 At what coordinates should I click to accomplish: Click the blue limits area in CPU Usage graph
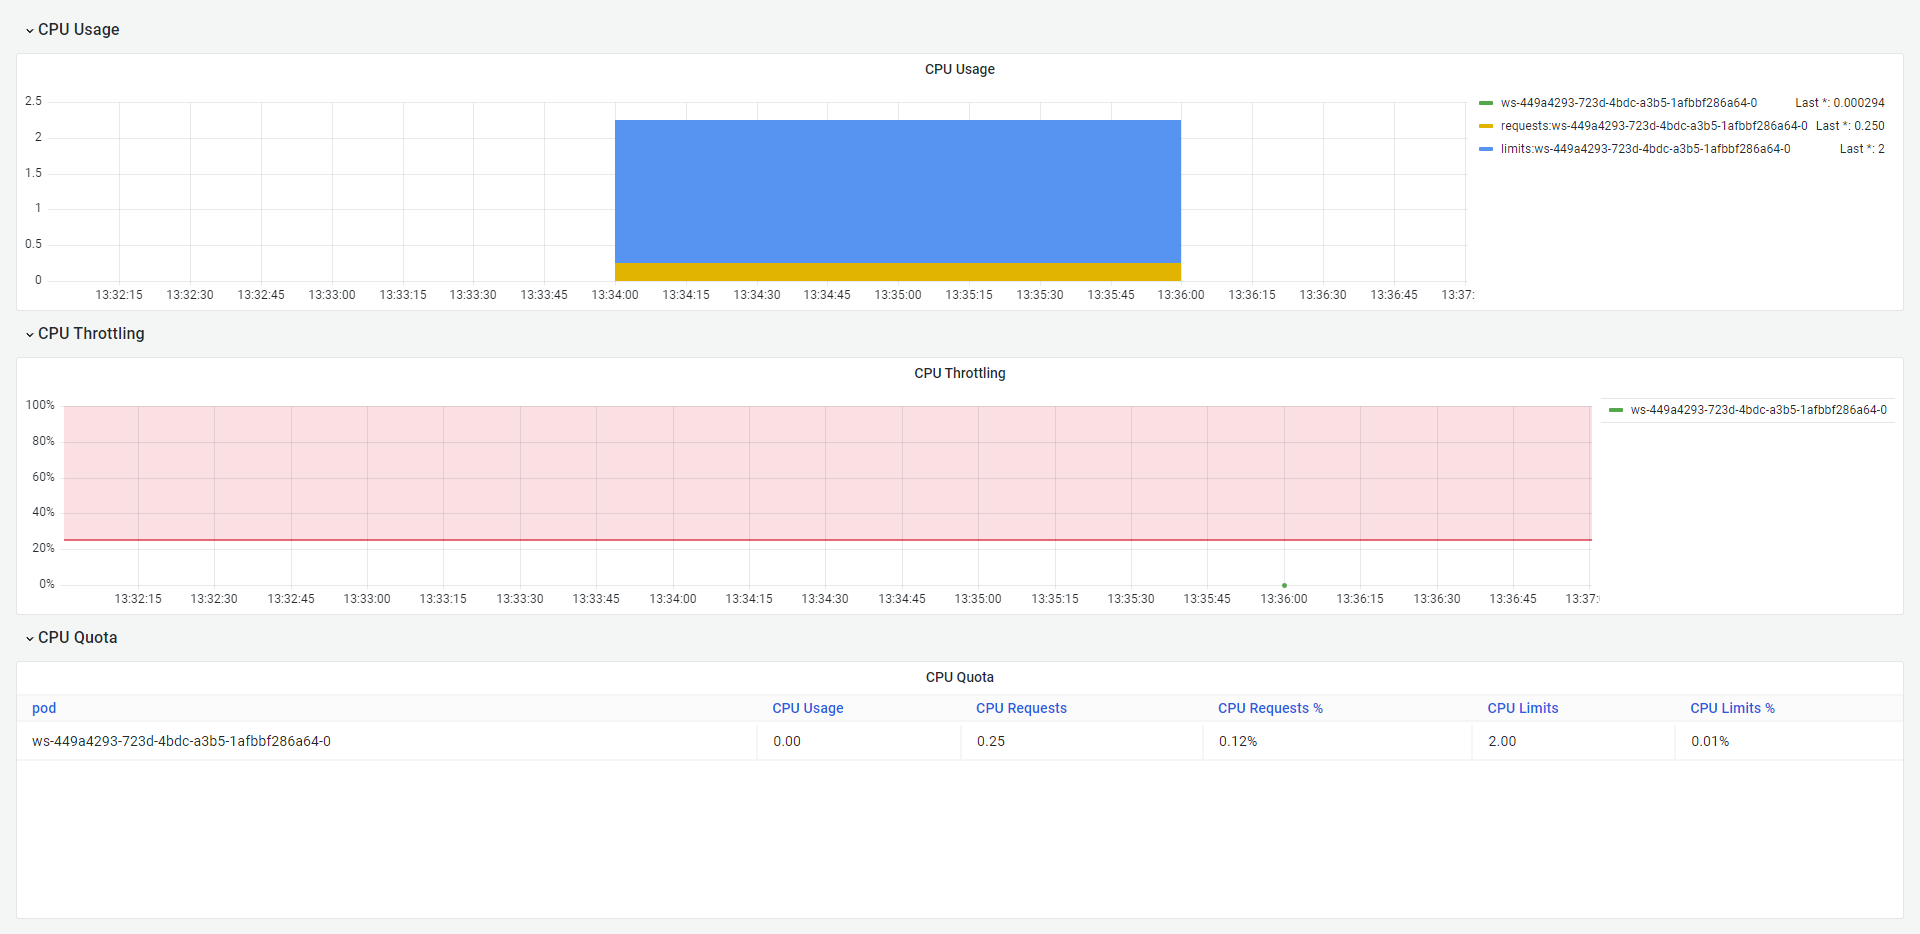(898, 191)
